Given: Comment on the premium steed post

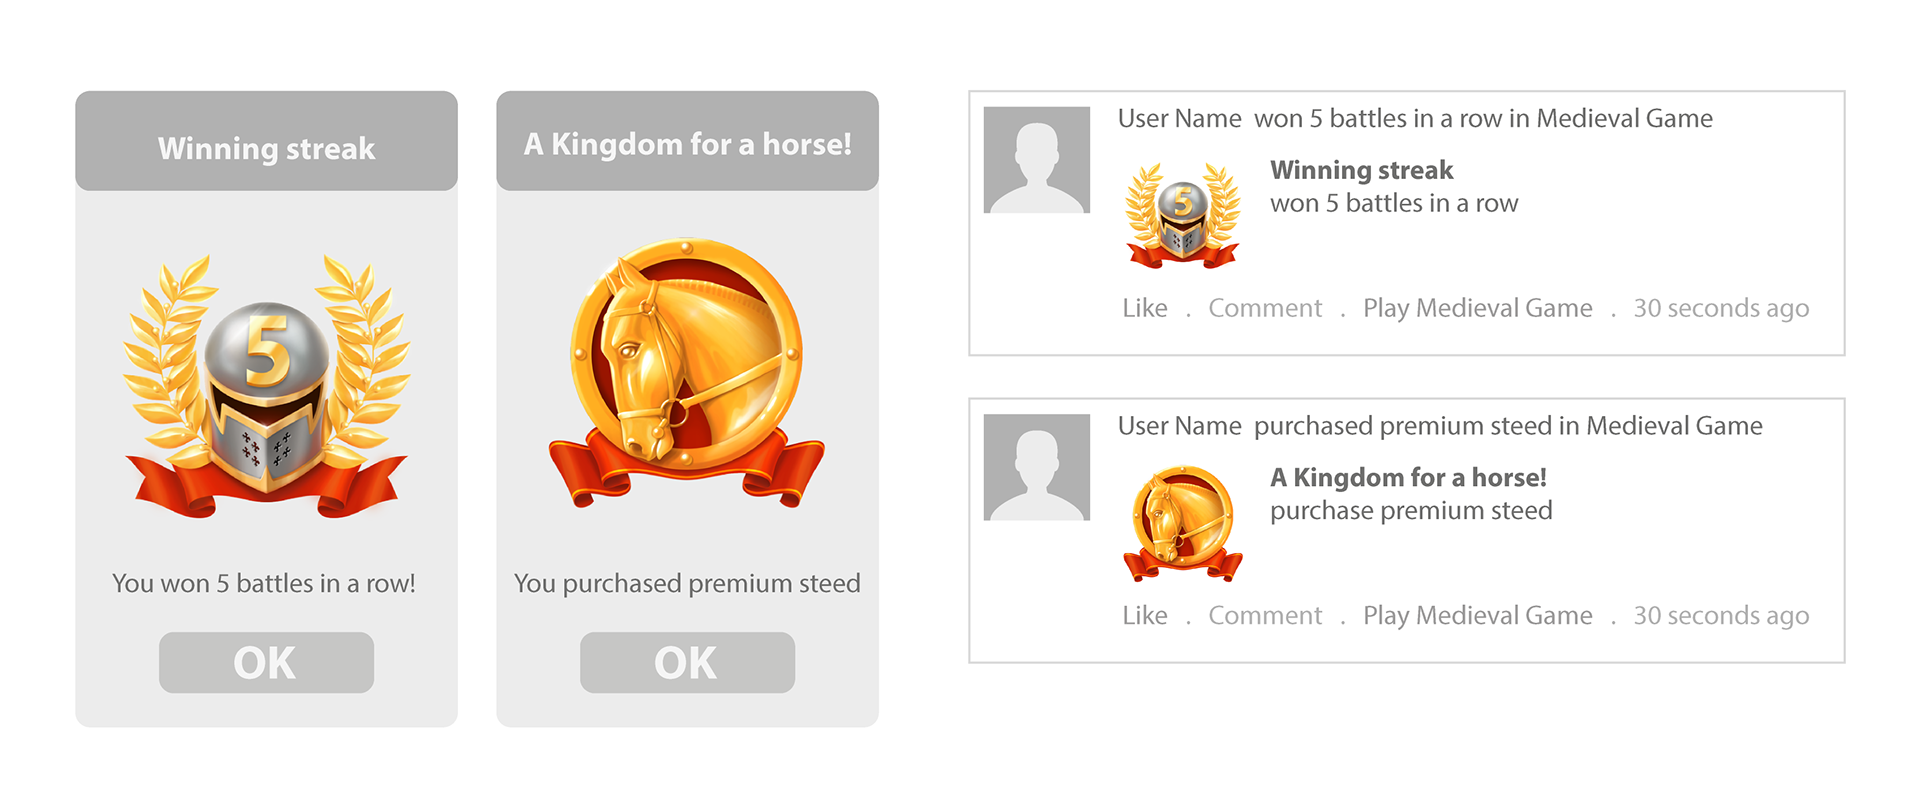Looking at the screenshot, I should pos(1264,615).
